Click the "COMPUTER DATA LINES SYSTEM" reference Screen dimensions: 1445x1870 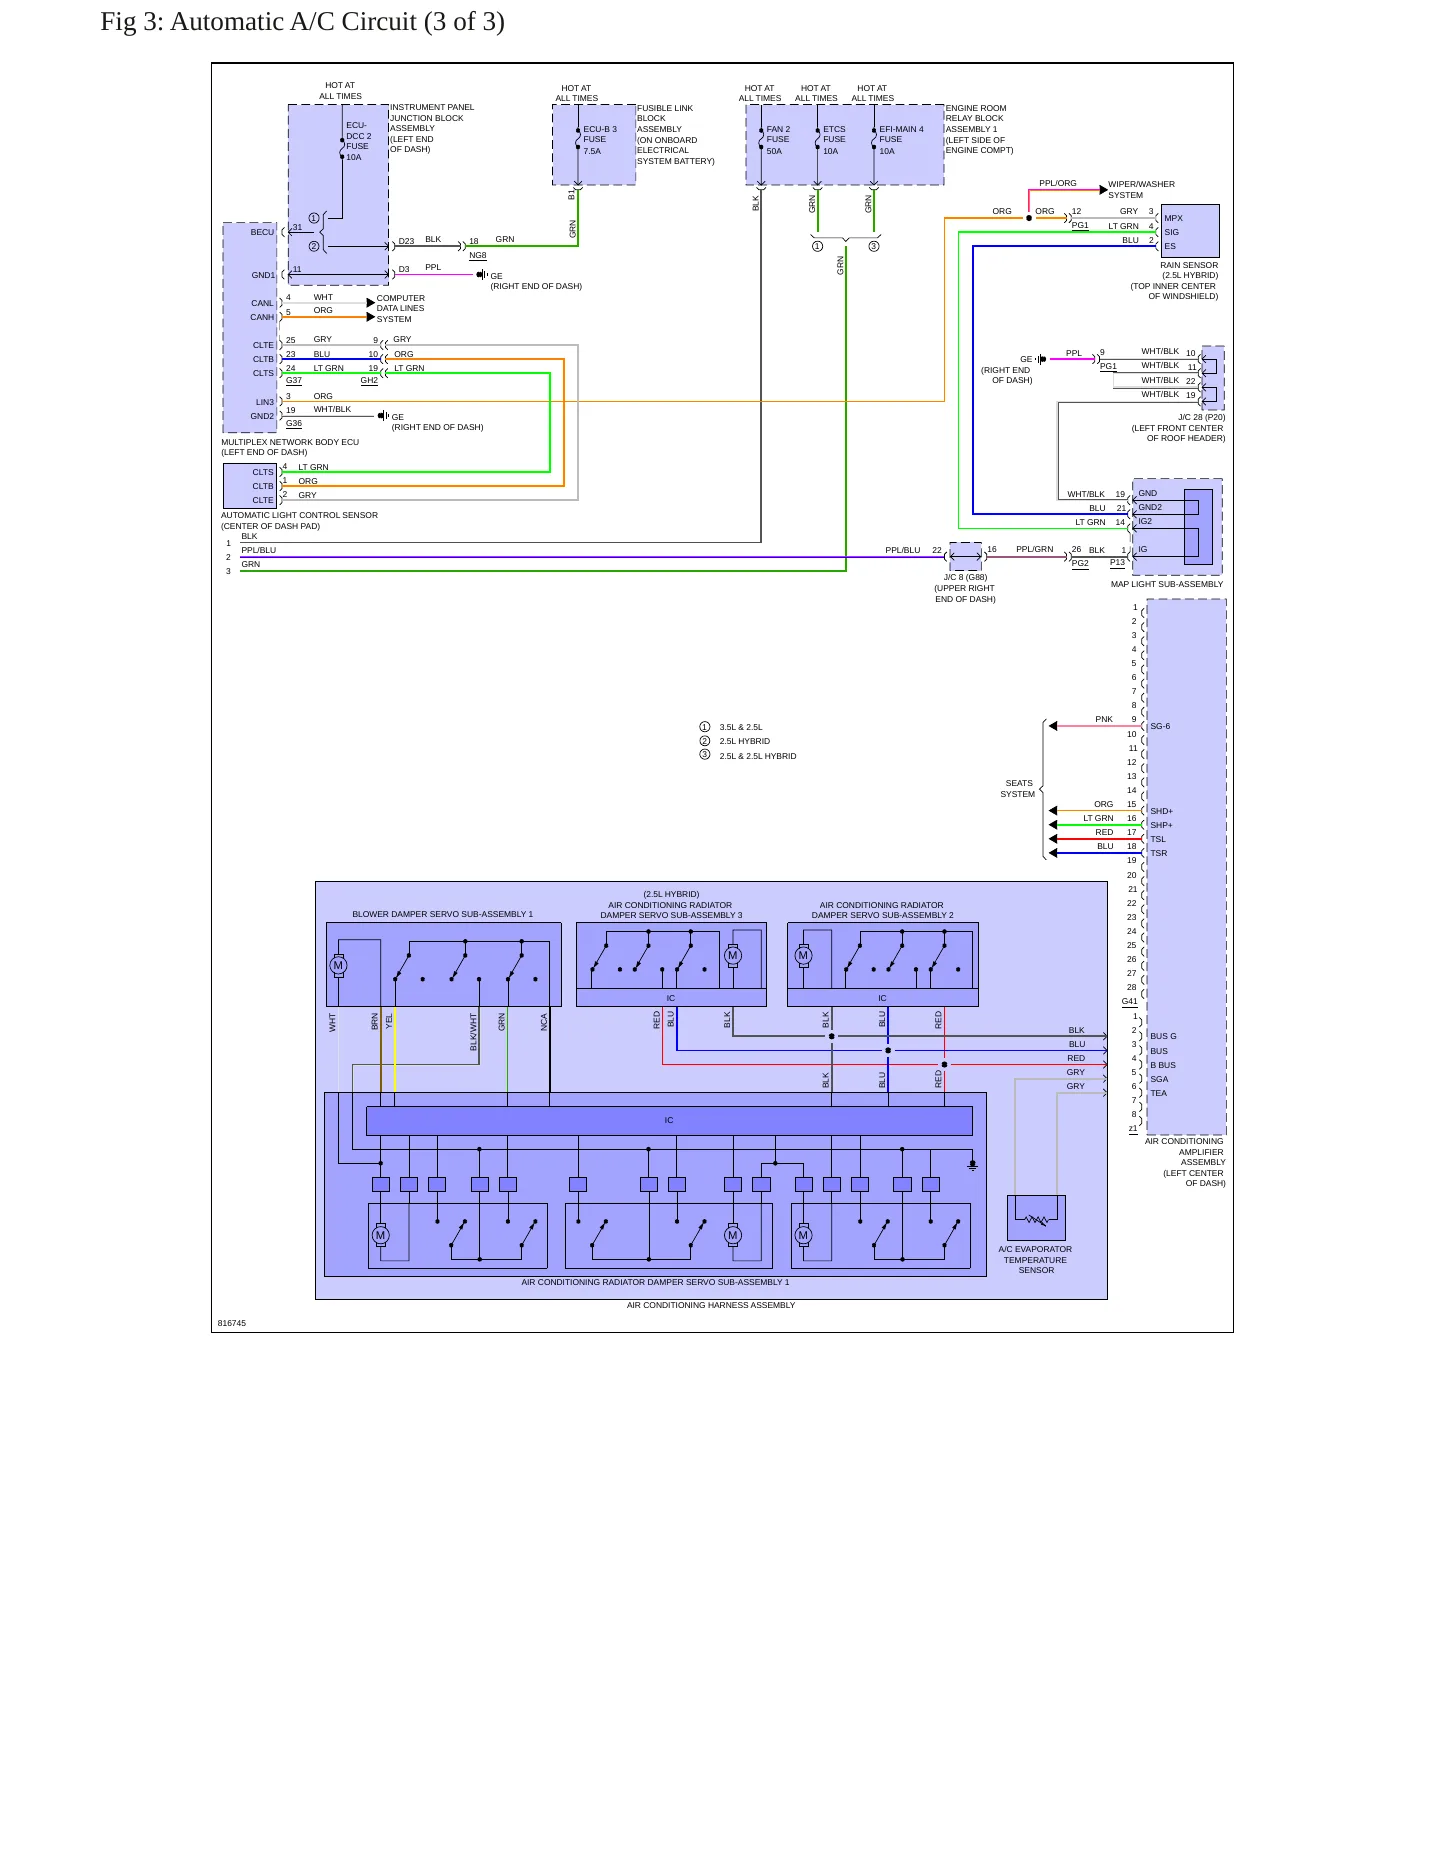tap(400, 308)
